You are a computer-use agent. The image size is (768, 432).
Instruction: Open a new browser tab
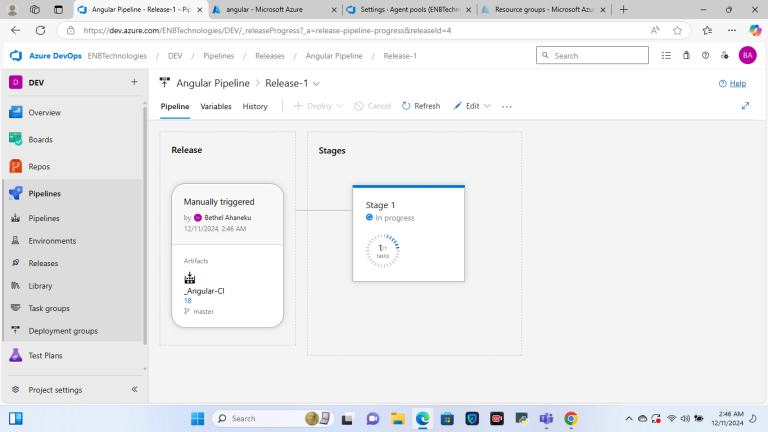tap(624, 9)
